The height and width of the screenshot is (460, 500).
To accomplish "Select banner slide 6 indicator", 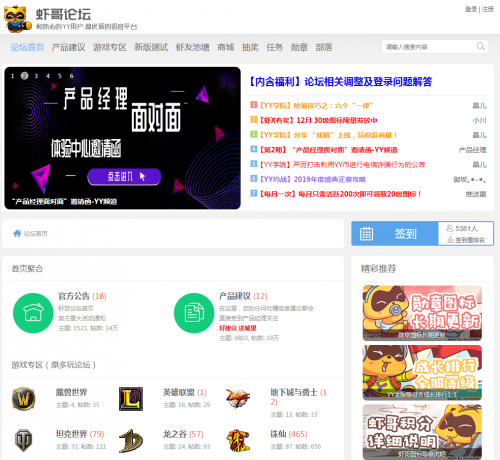I will 71,76.
